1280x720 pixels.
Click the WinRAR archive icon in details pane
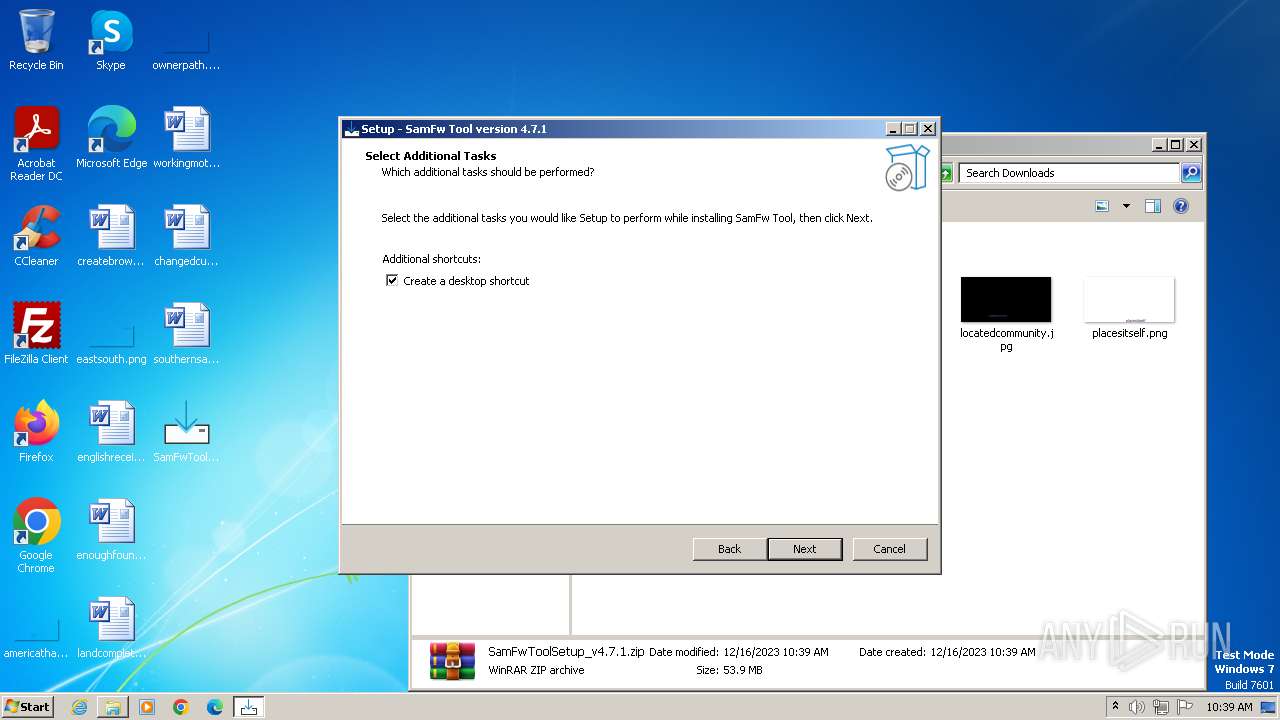click(452, 661)
